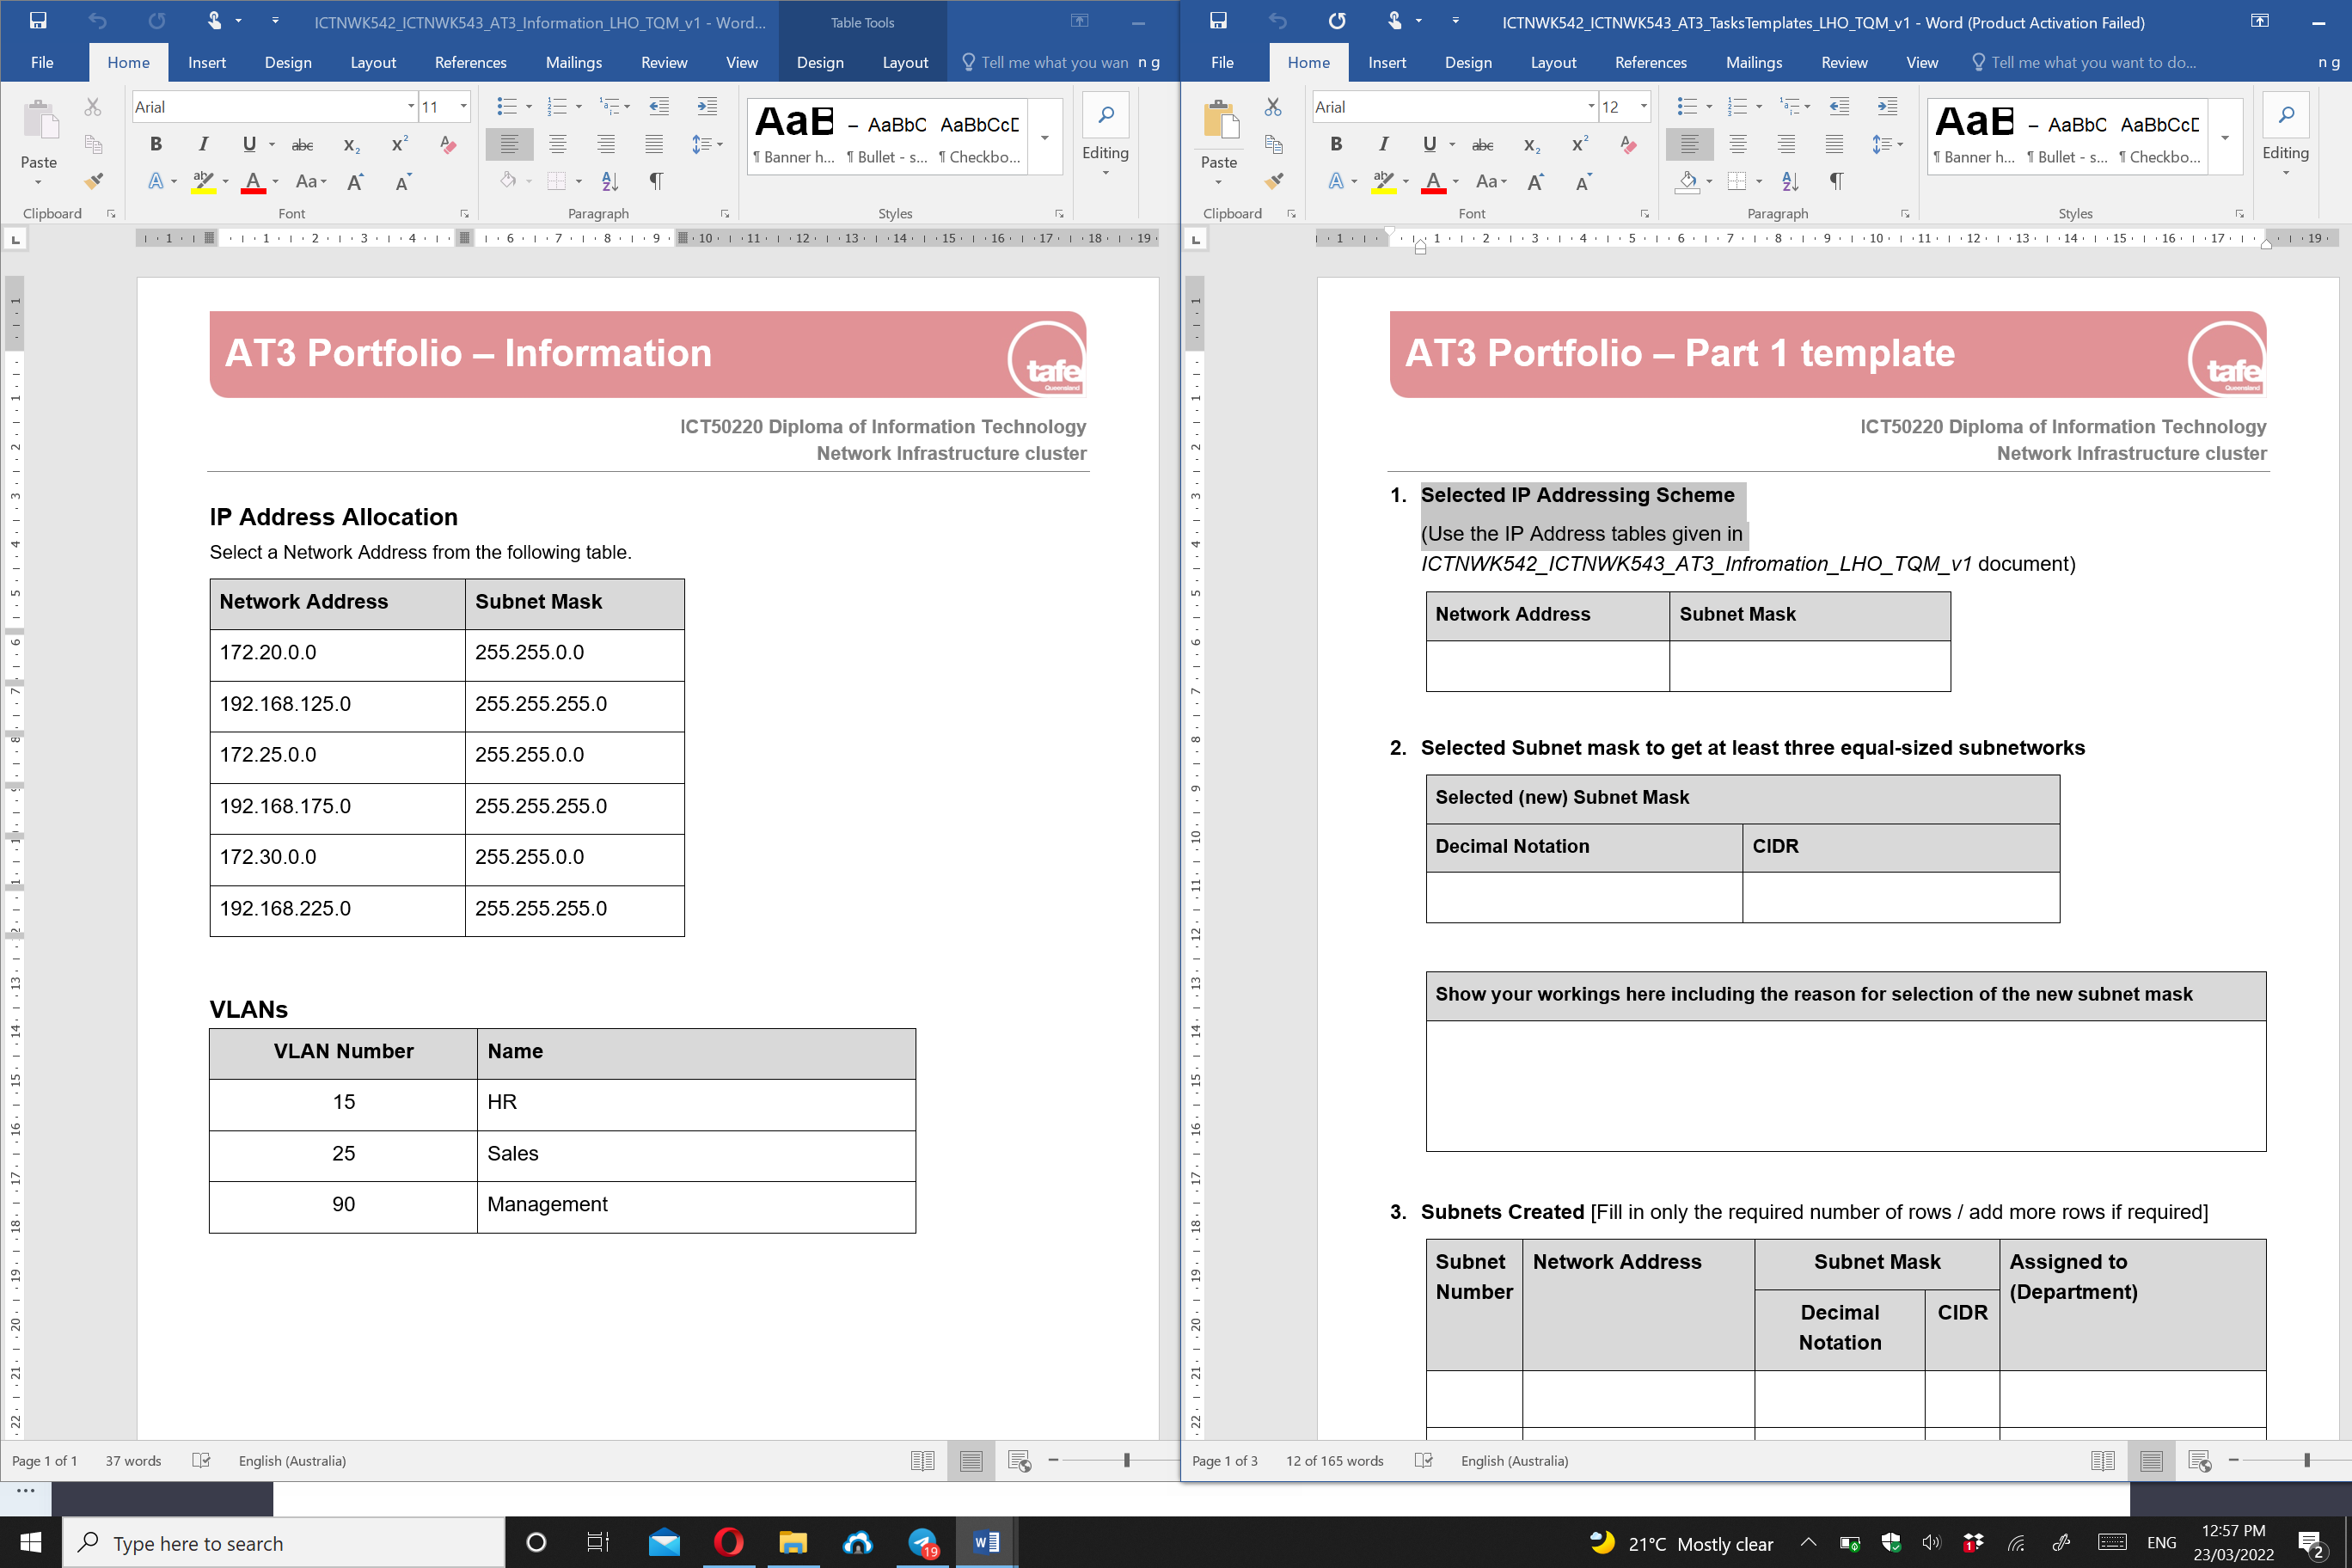Click Redo icon in right Word window
Image resolution: width=2352 pixels, height=1568 pixels.
[x=1337, y=21]
